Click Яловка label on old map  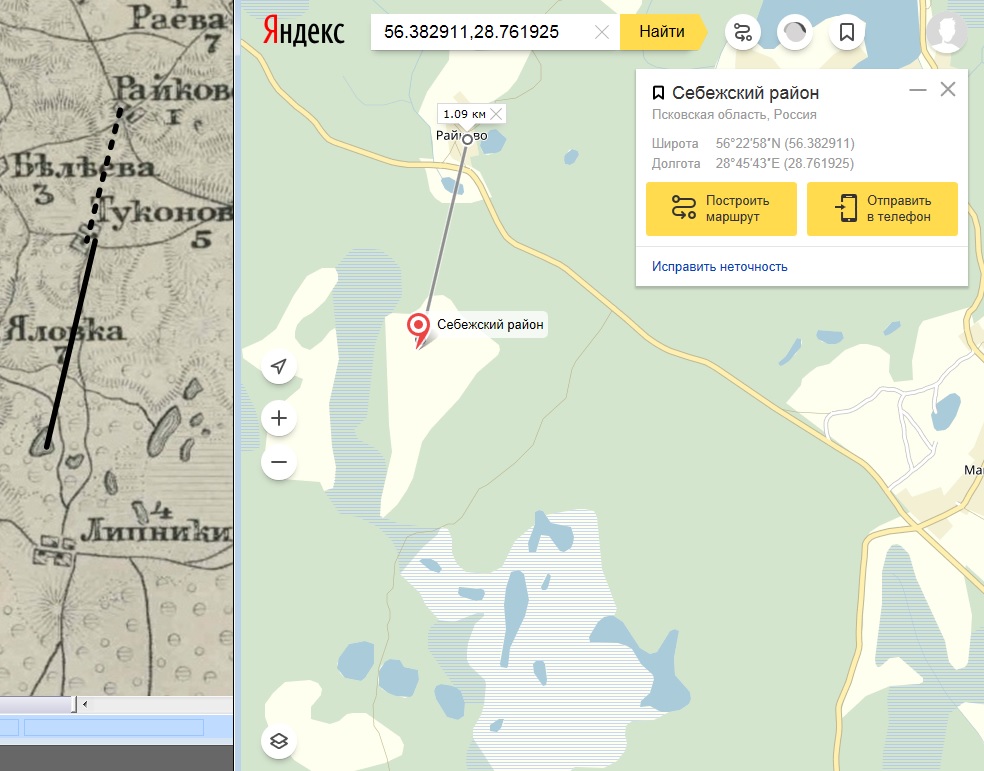click(x=64, y=331)
